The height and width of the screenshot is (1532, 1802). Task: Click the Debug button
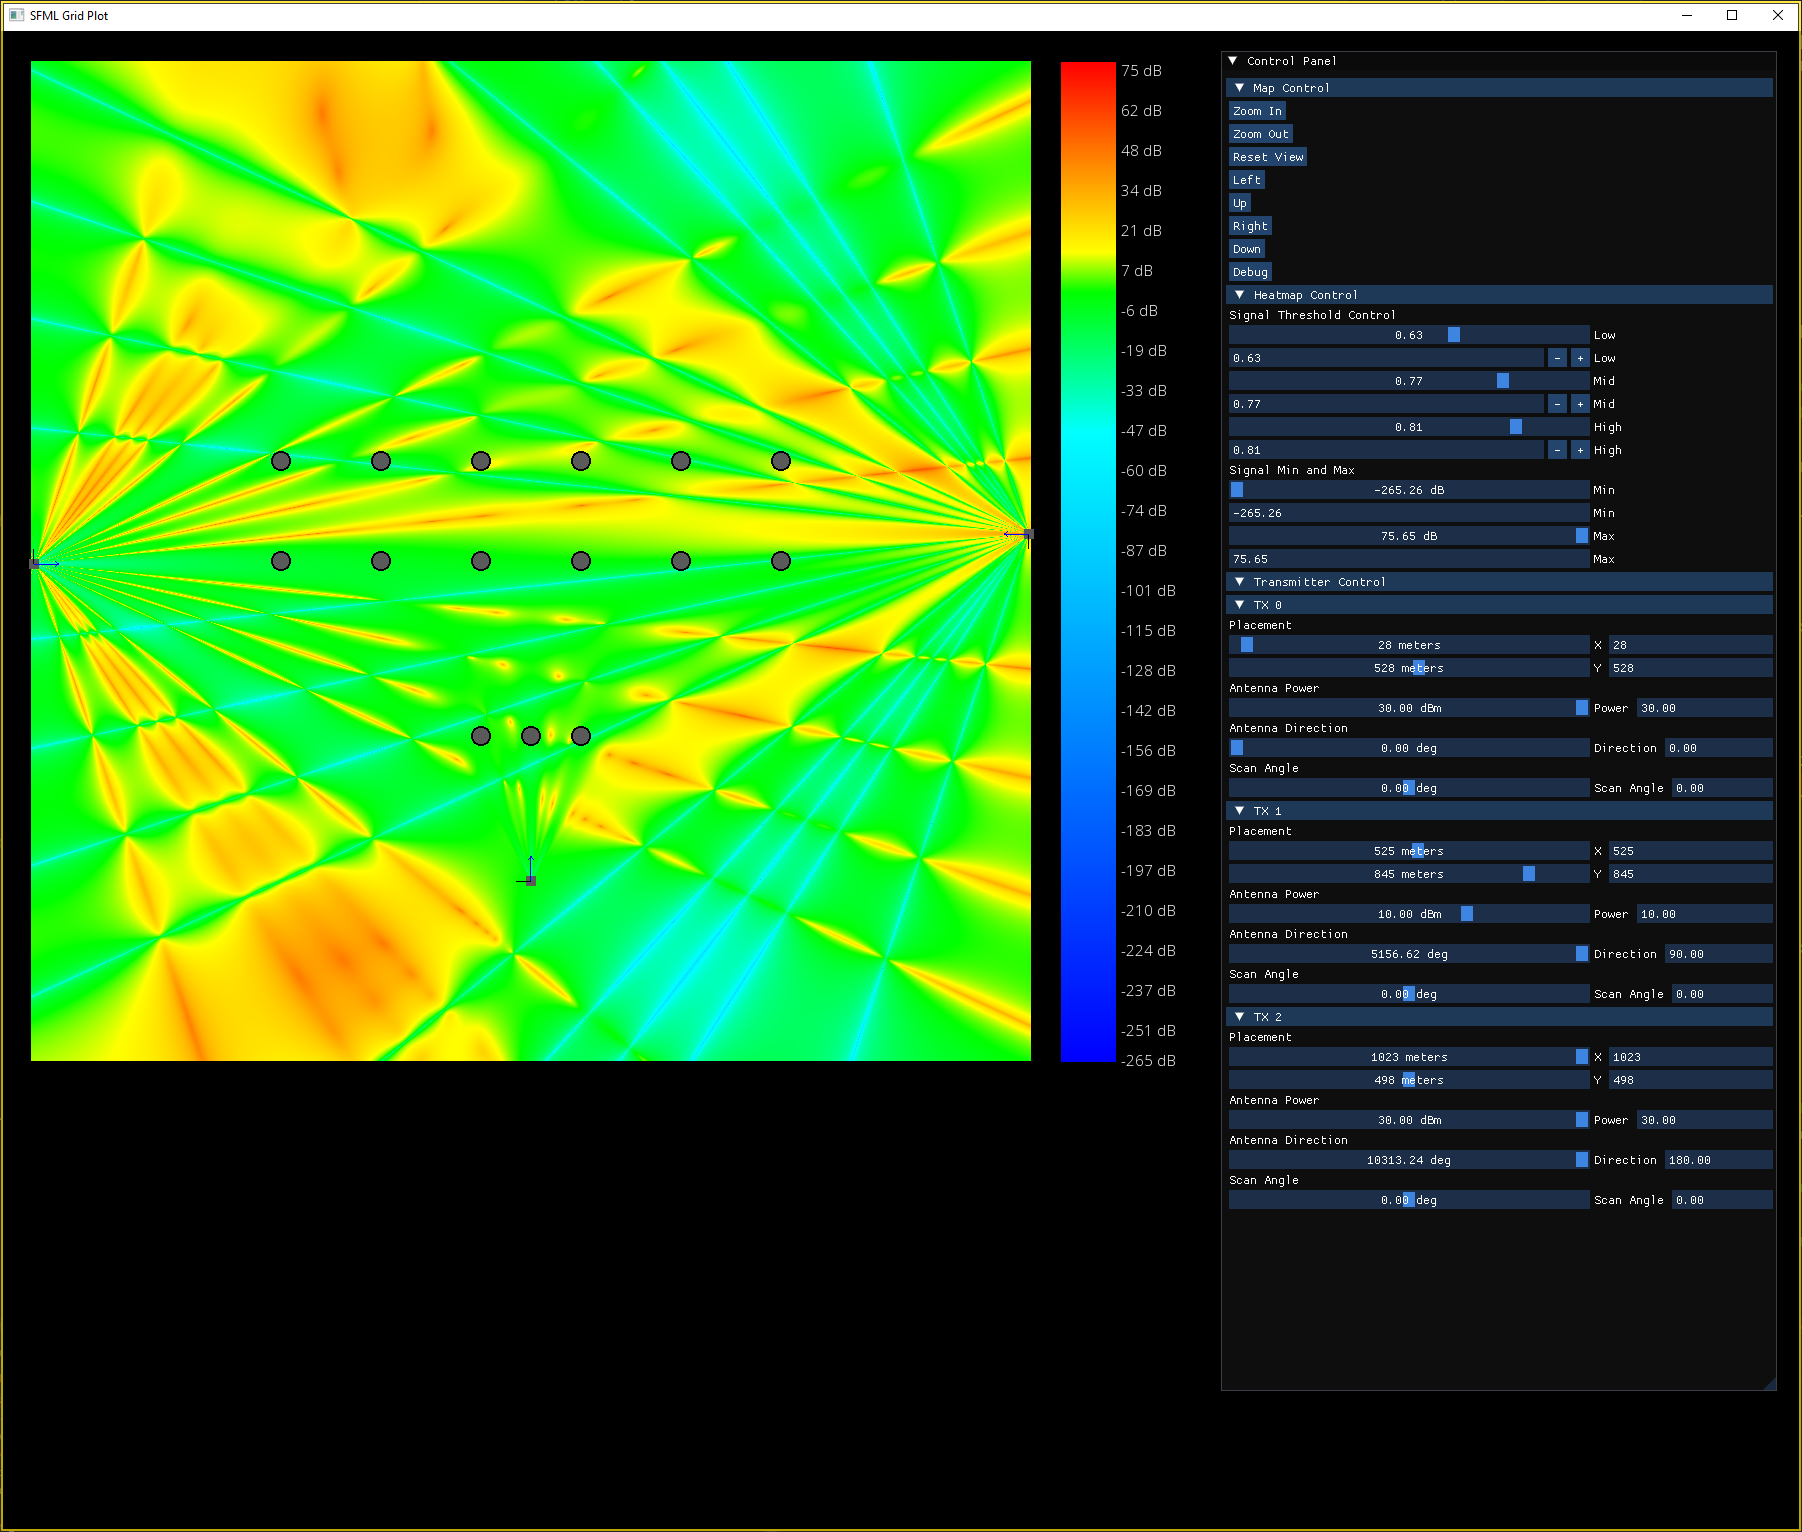[1250, 272]
